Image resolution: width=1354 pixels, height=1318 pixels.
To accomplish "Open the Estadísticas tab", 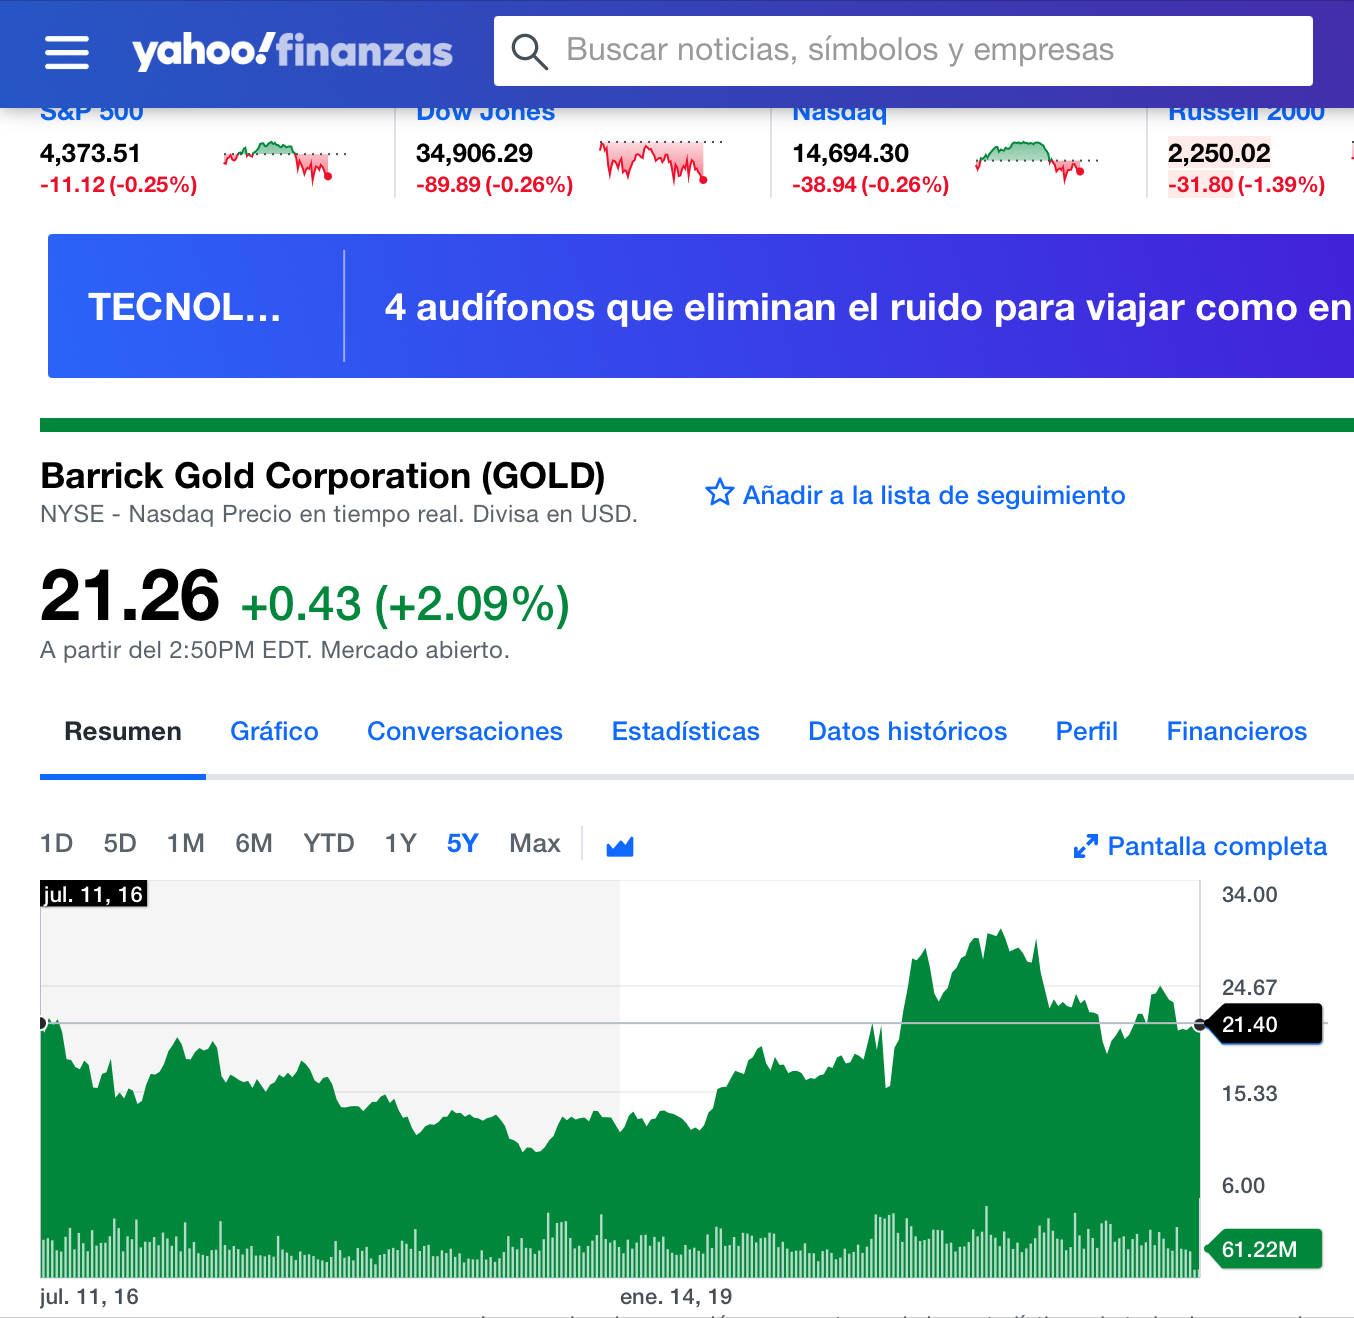I will pos(685,732).
